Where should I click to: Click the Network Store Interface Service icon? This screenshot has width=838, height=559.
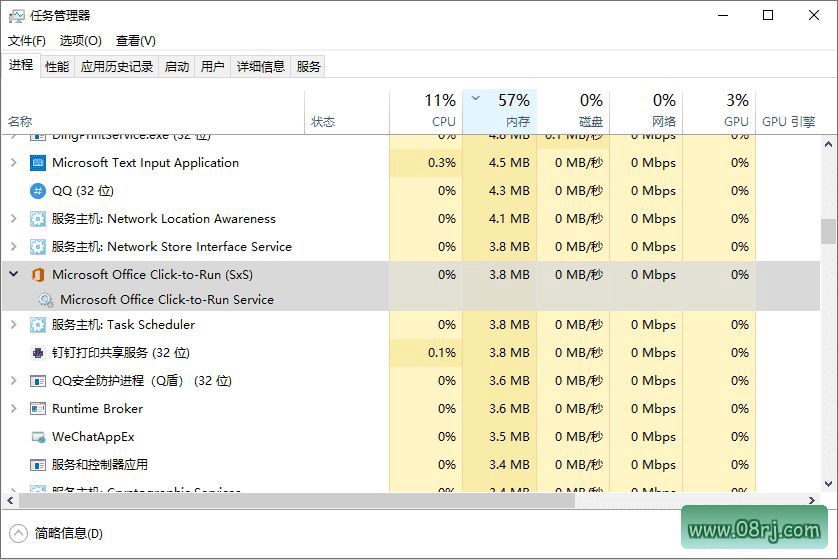pyautogui.click(x=38, y=247)
